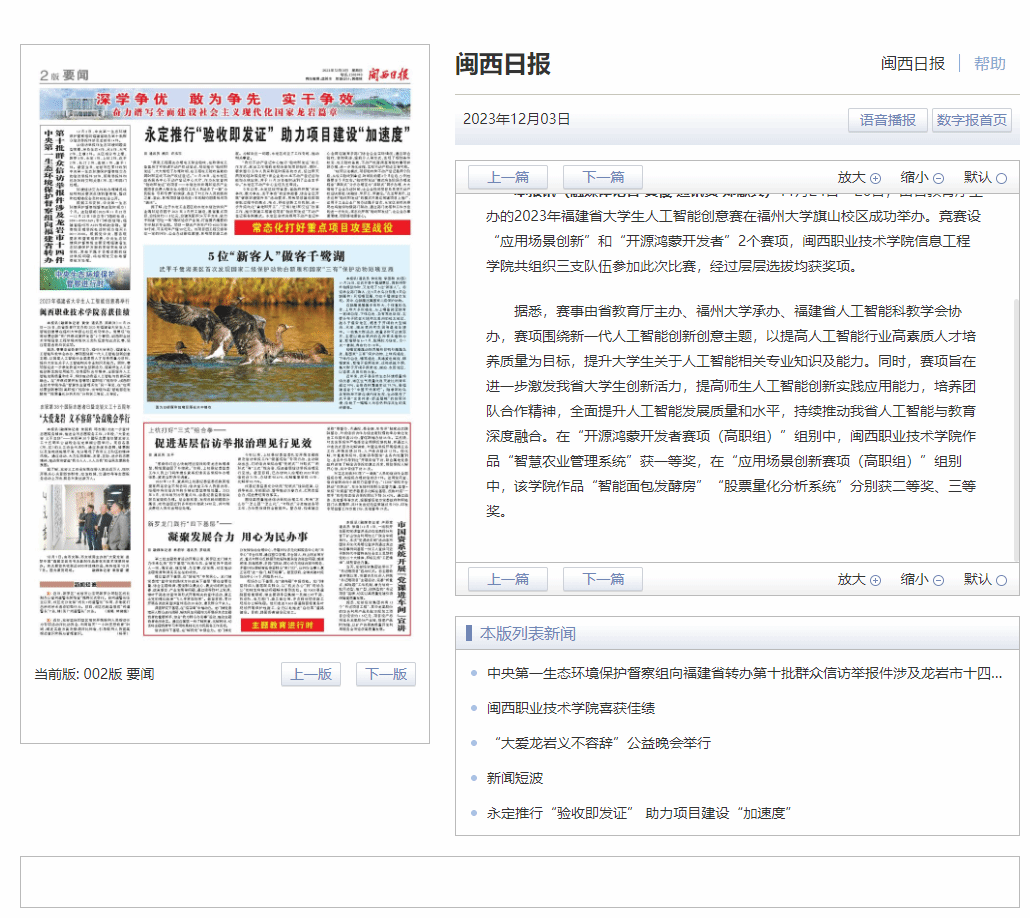Go to next page with 下一版
1030x918 pixels.
[x=385, y=674]
